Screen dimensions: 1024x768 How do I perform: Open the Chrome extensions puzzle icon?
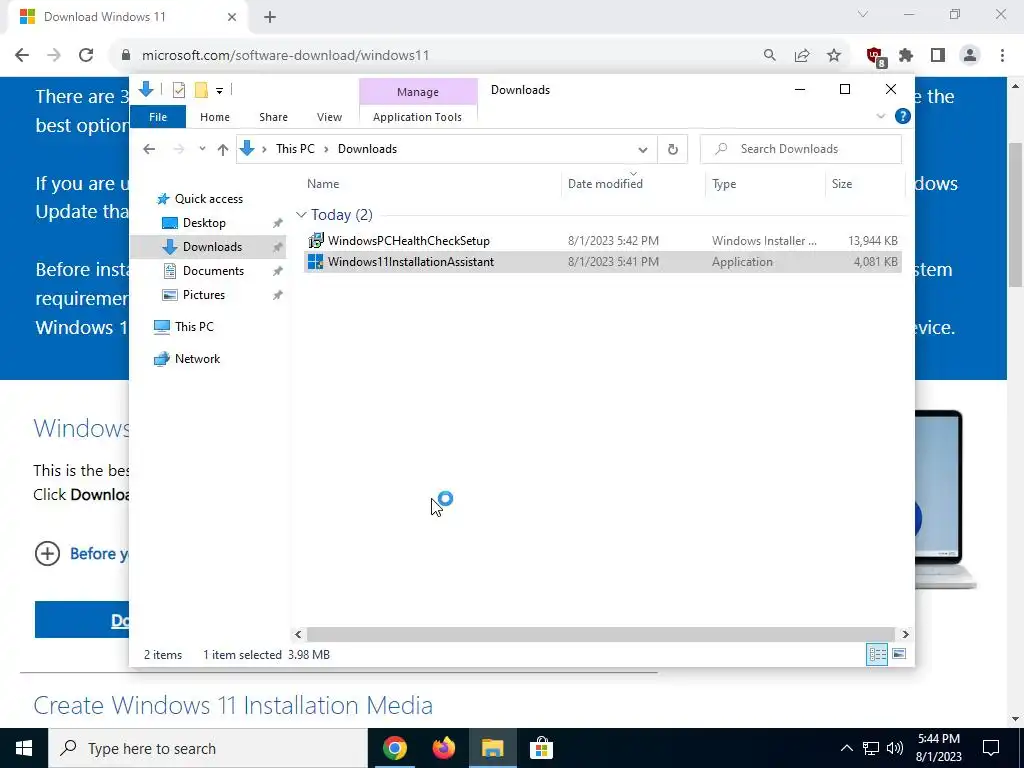point(906,56)
